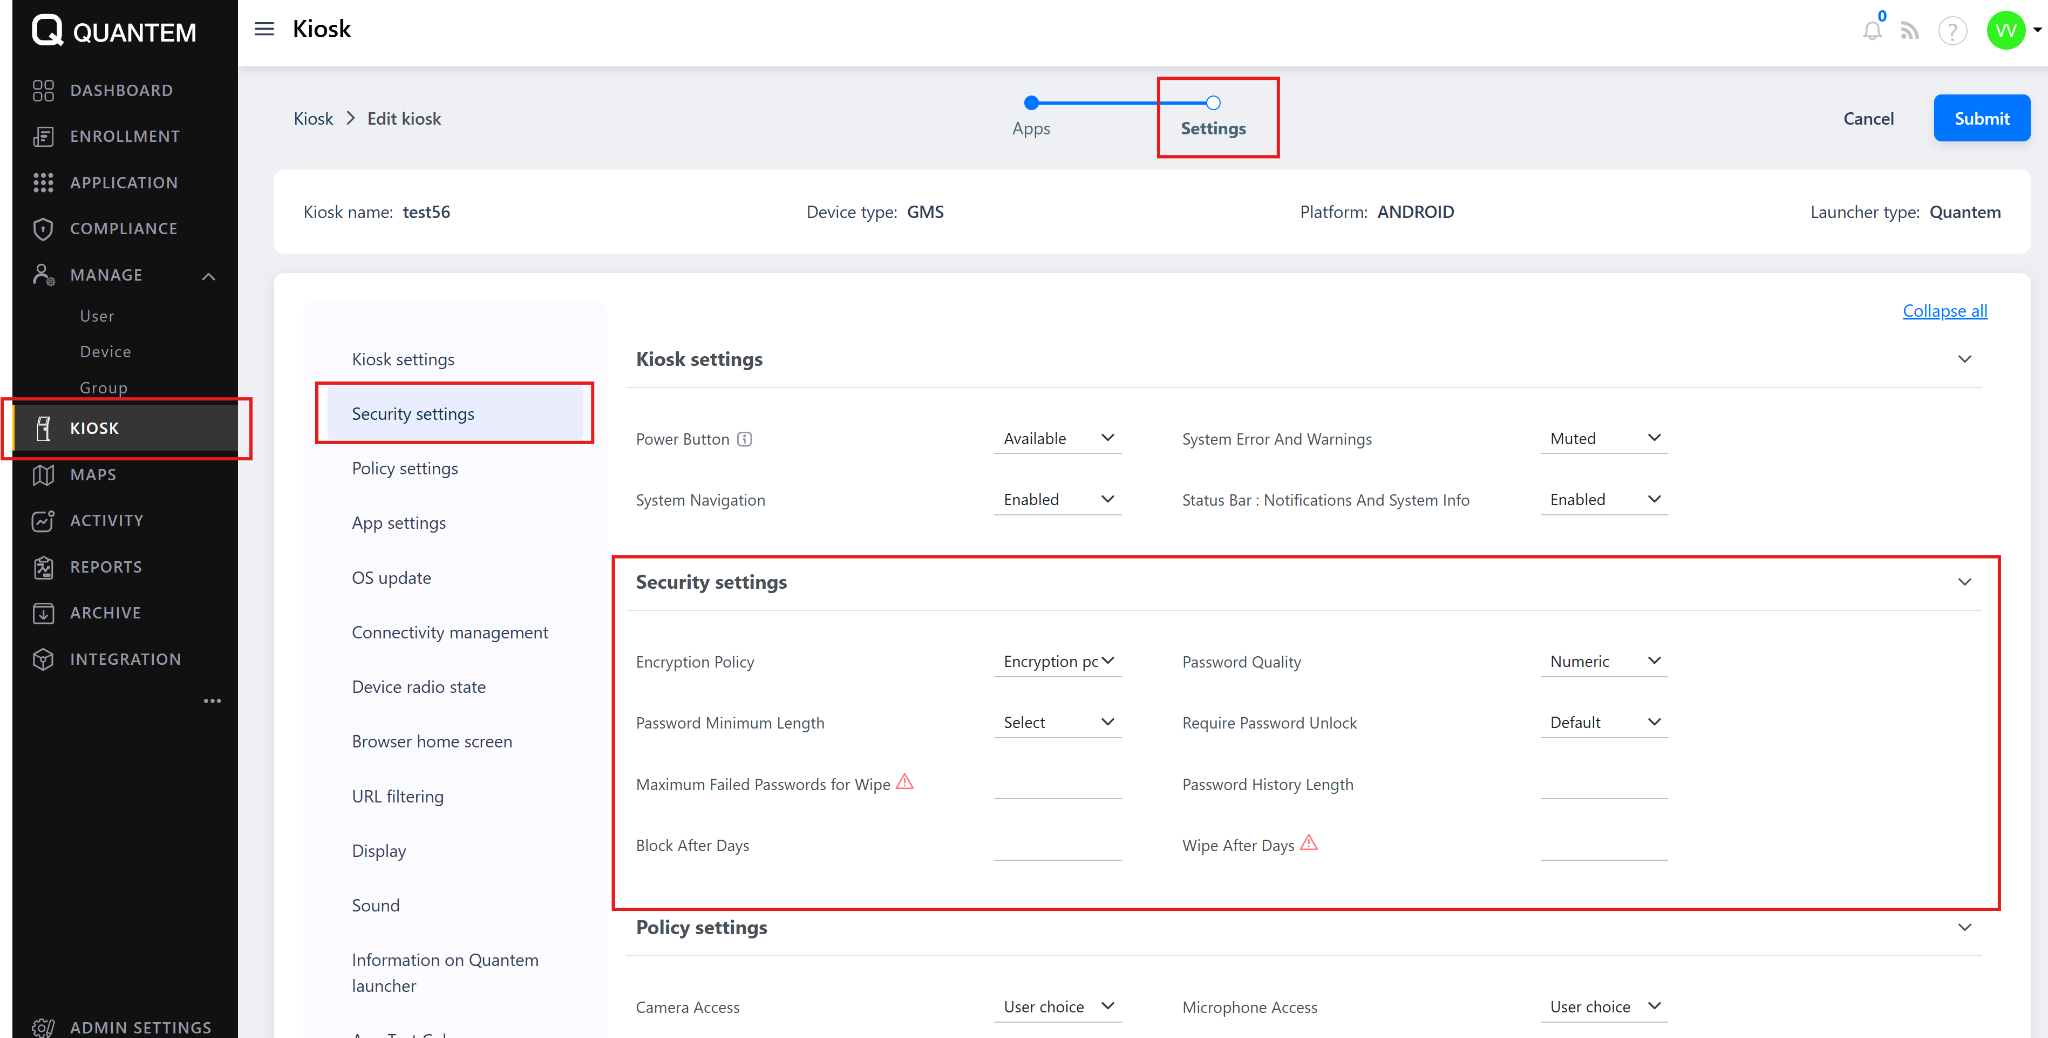Collapse the Manage sidebar menu

pyautogui.click(x=209, y=275)
